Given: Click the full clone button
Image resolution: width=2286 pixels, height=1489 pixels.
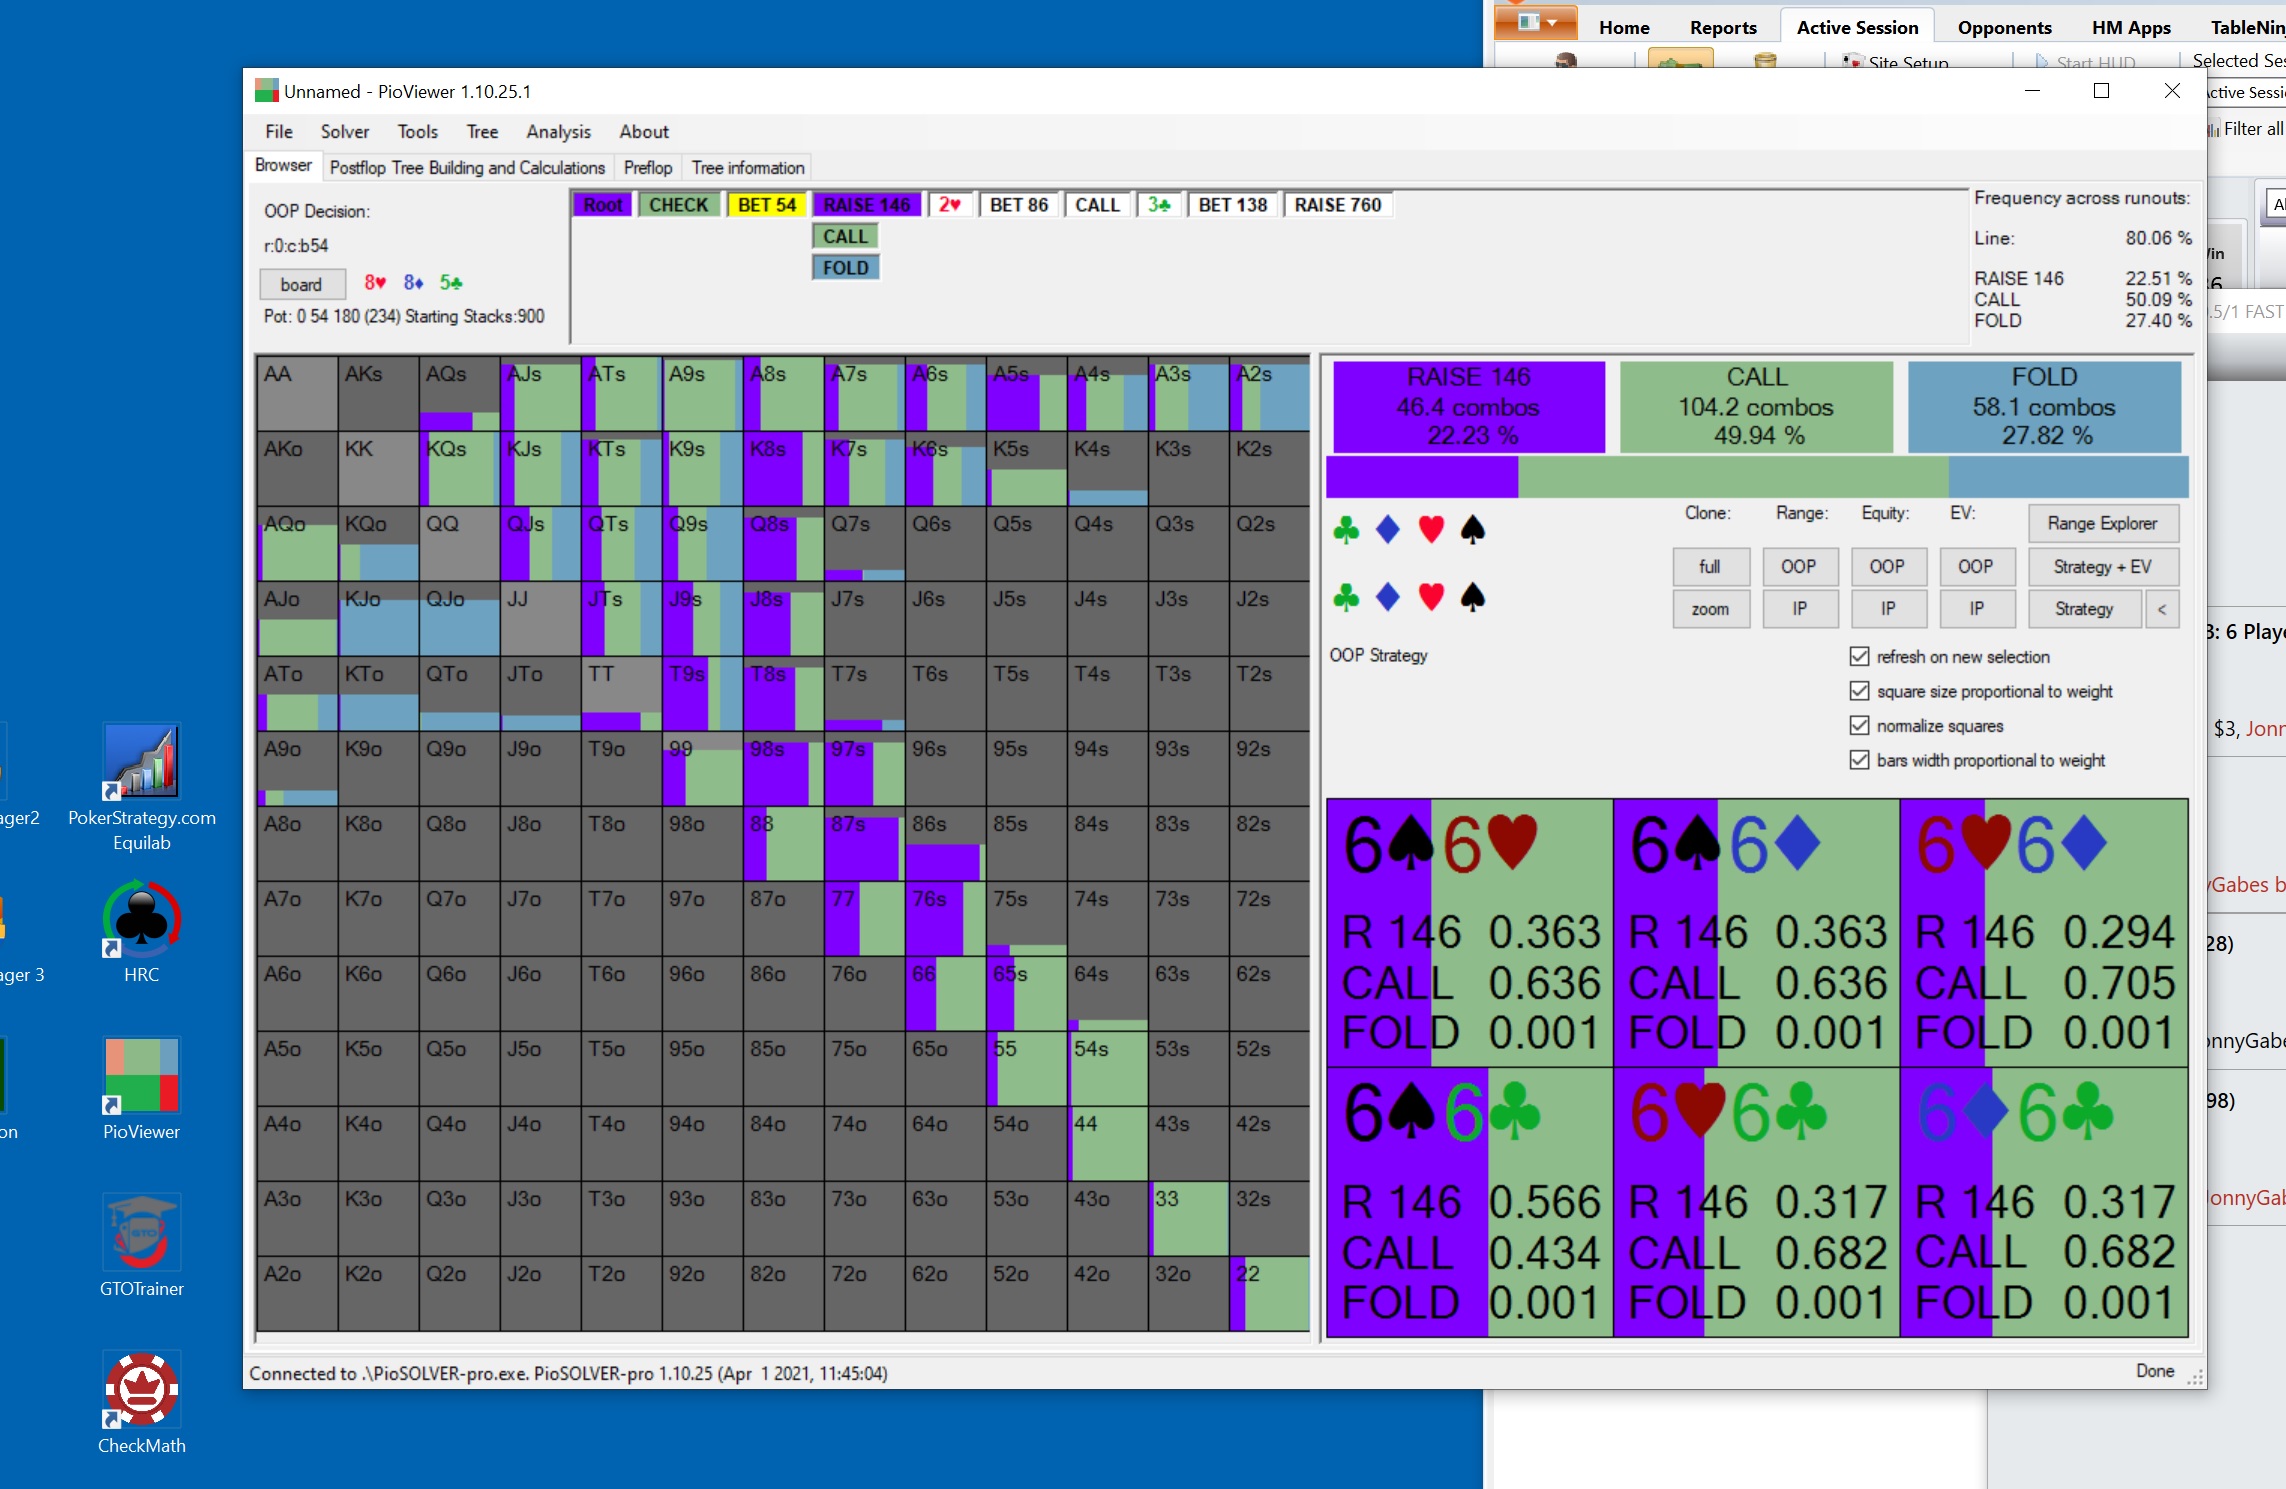Looking at the screenshot, I should pos(1711,567).
